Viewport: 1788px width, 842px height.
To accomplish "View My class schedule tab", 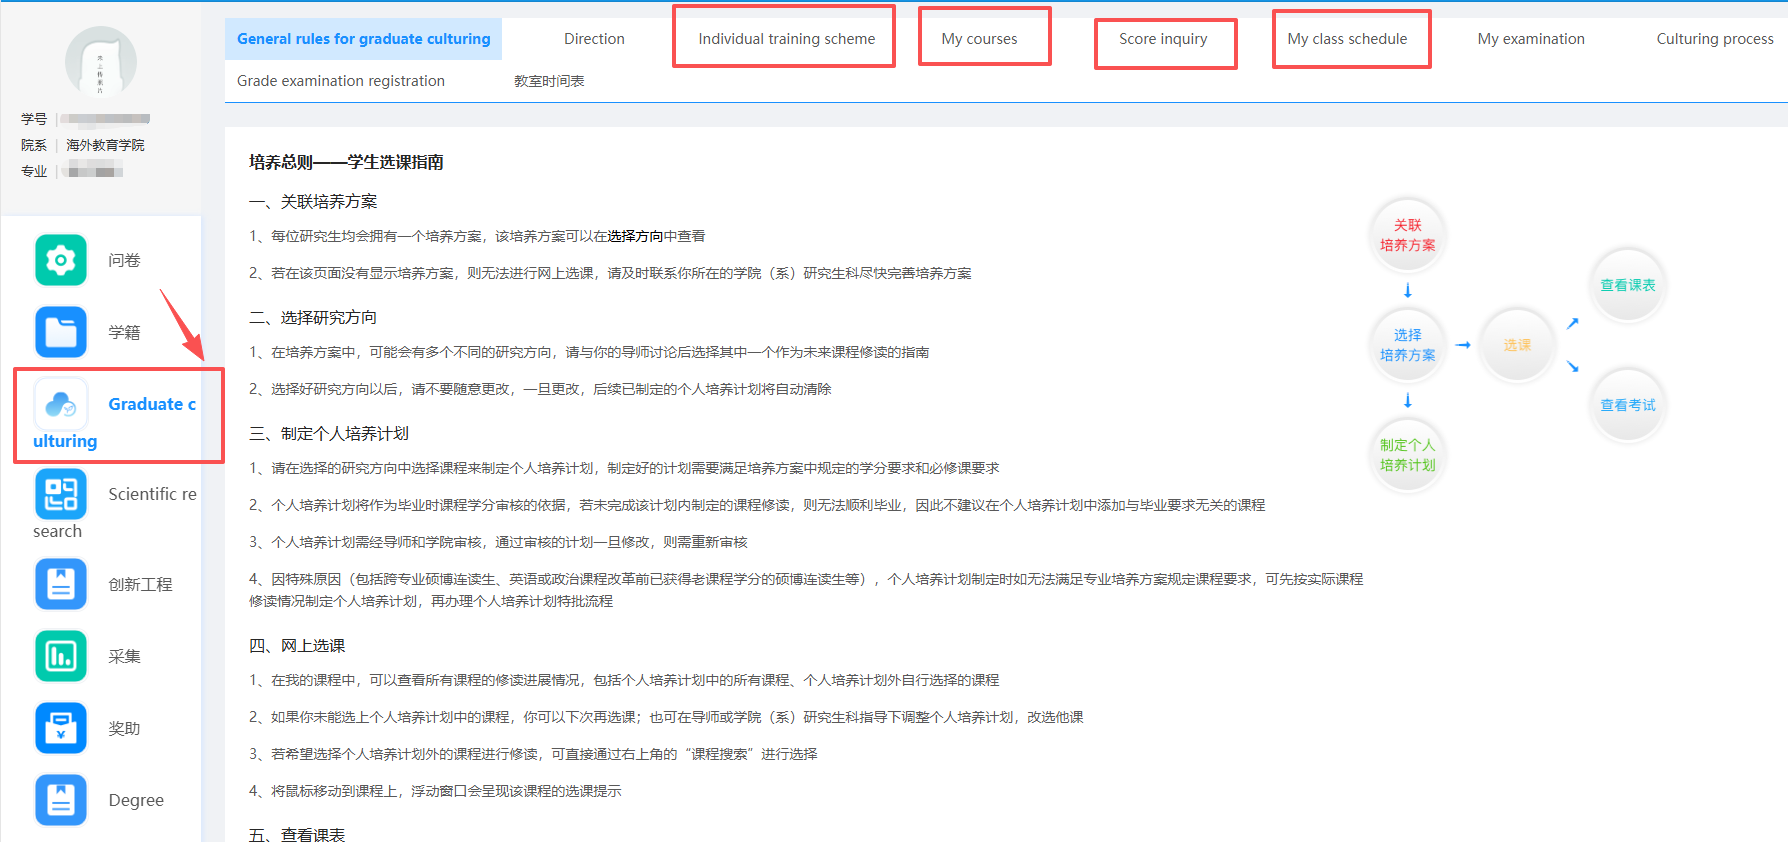I will [x=1347, y=39].
